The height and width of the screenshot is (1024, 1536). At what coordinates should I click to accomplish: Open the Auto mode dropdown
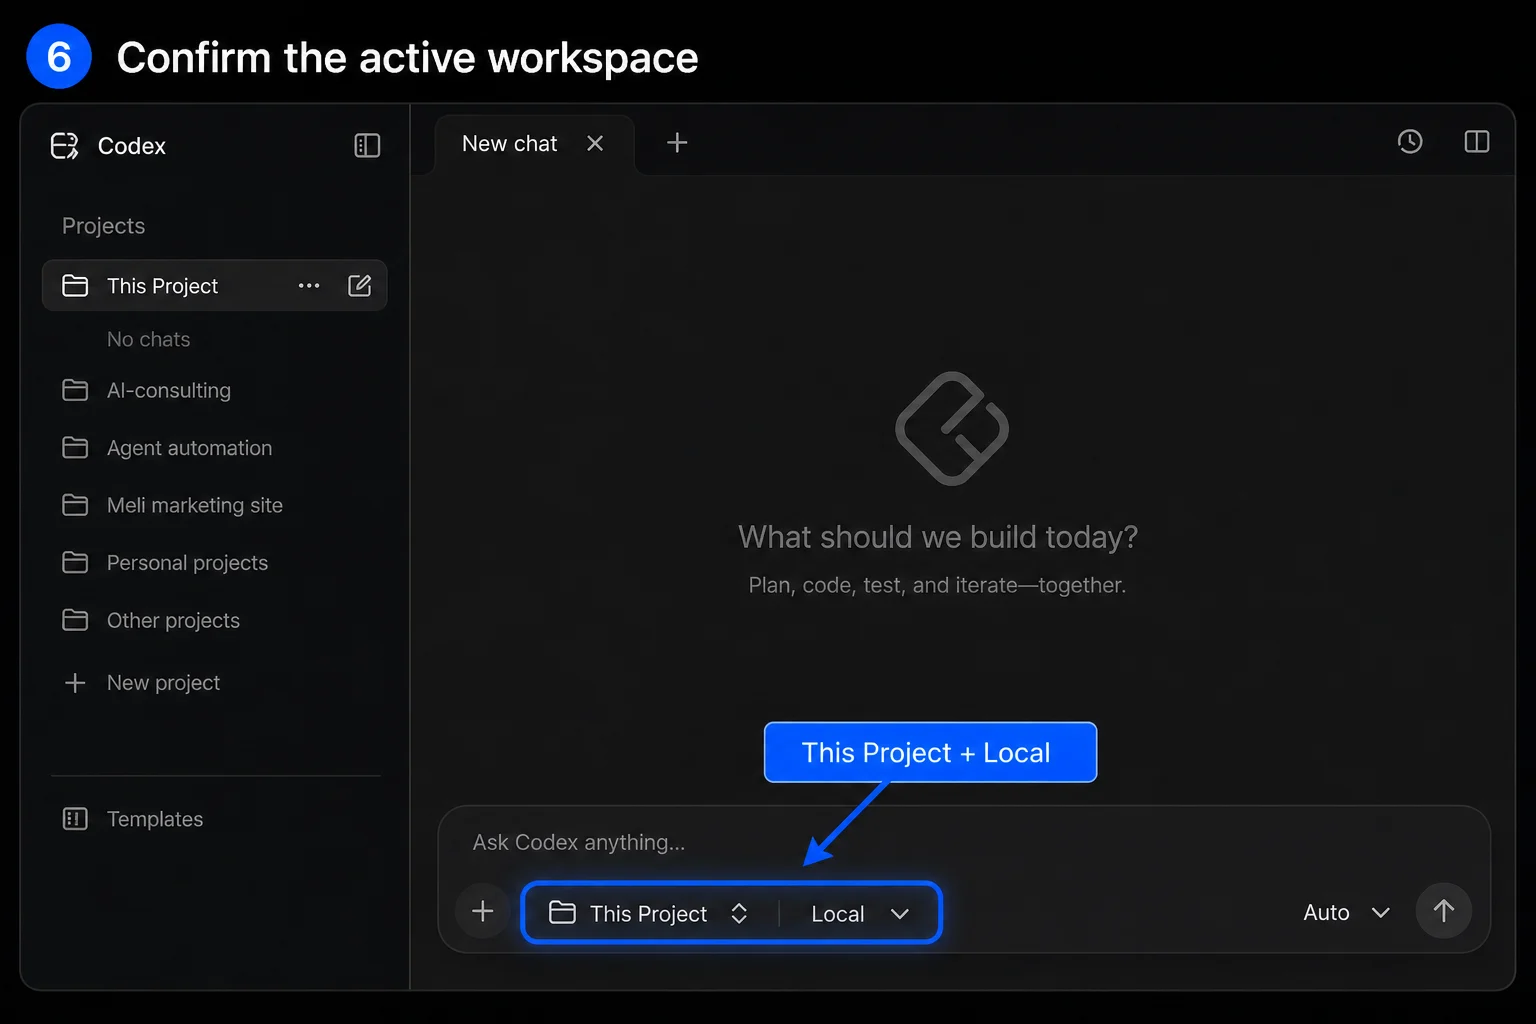[1346, 913]
